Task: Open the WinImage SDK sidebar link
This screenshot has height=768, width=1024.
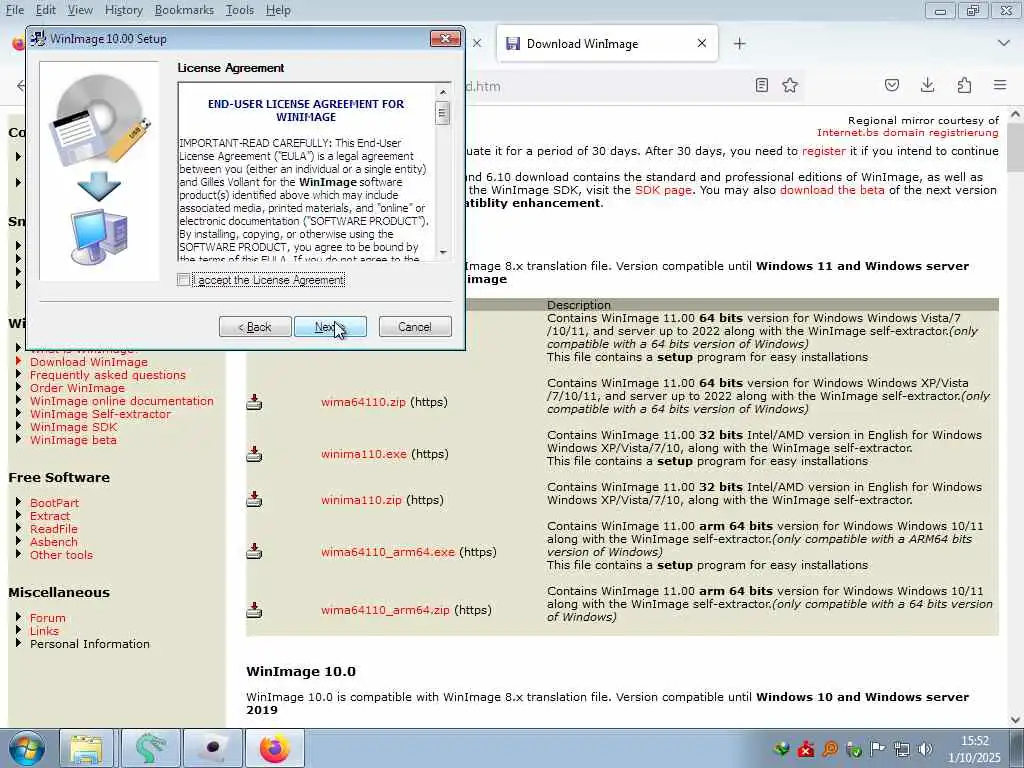Action: coord(73,427)
